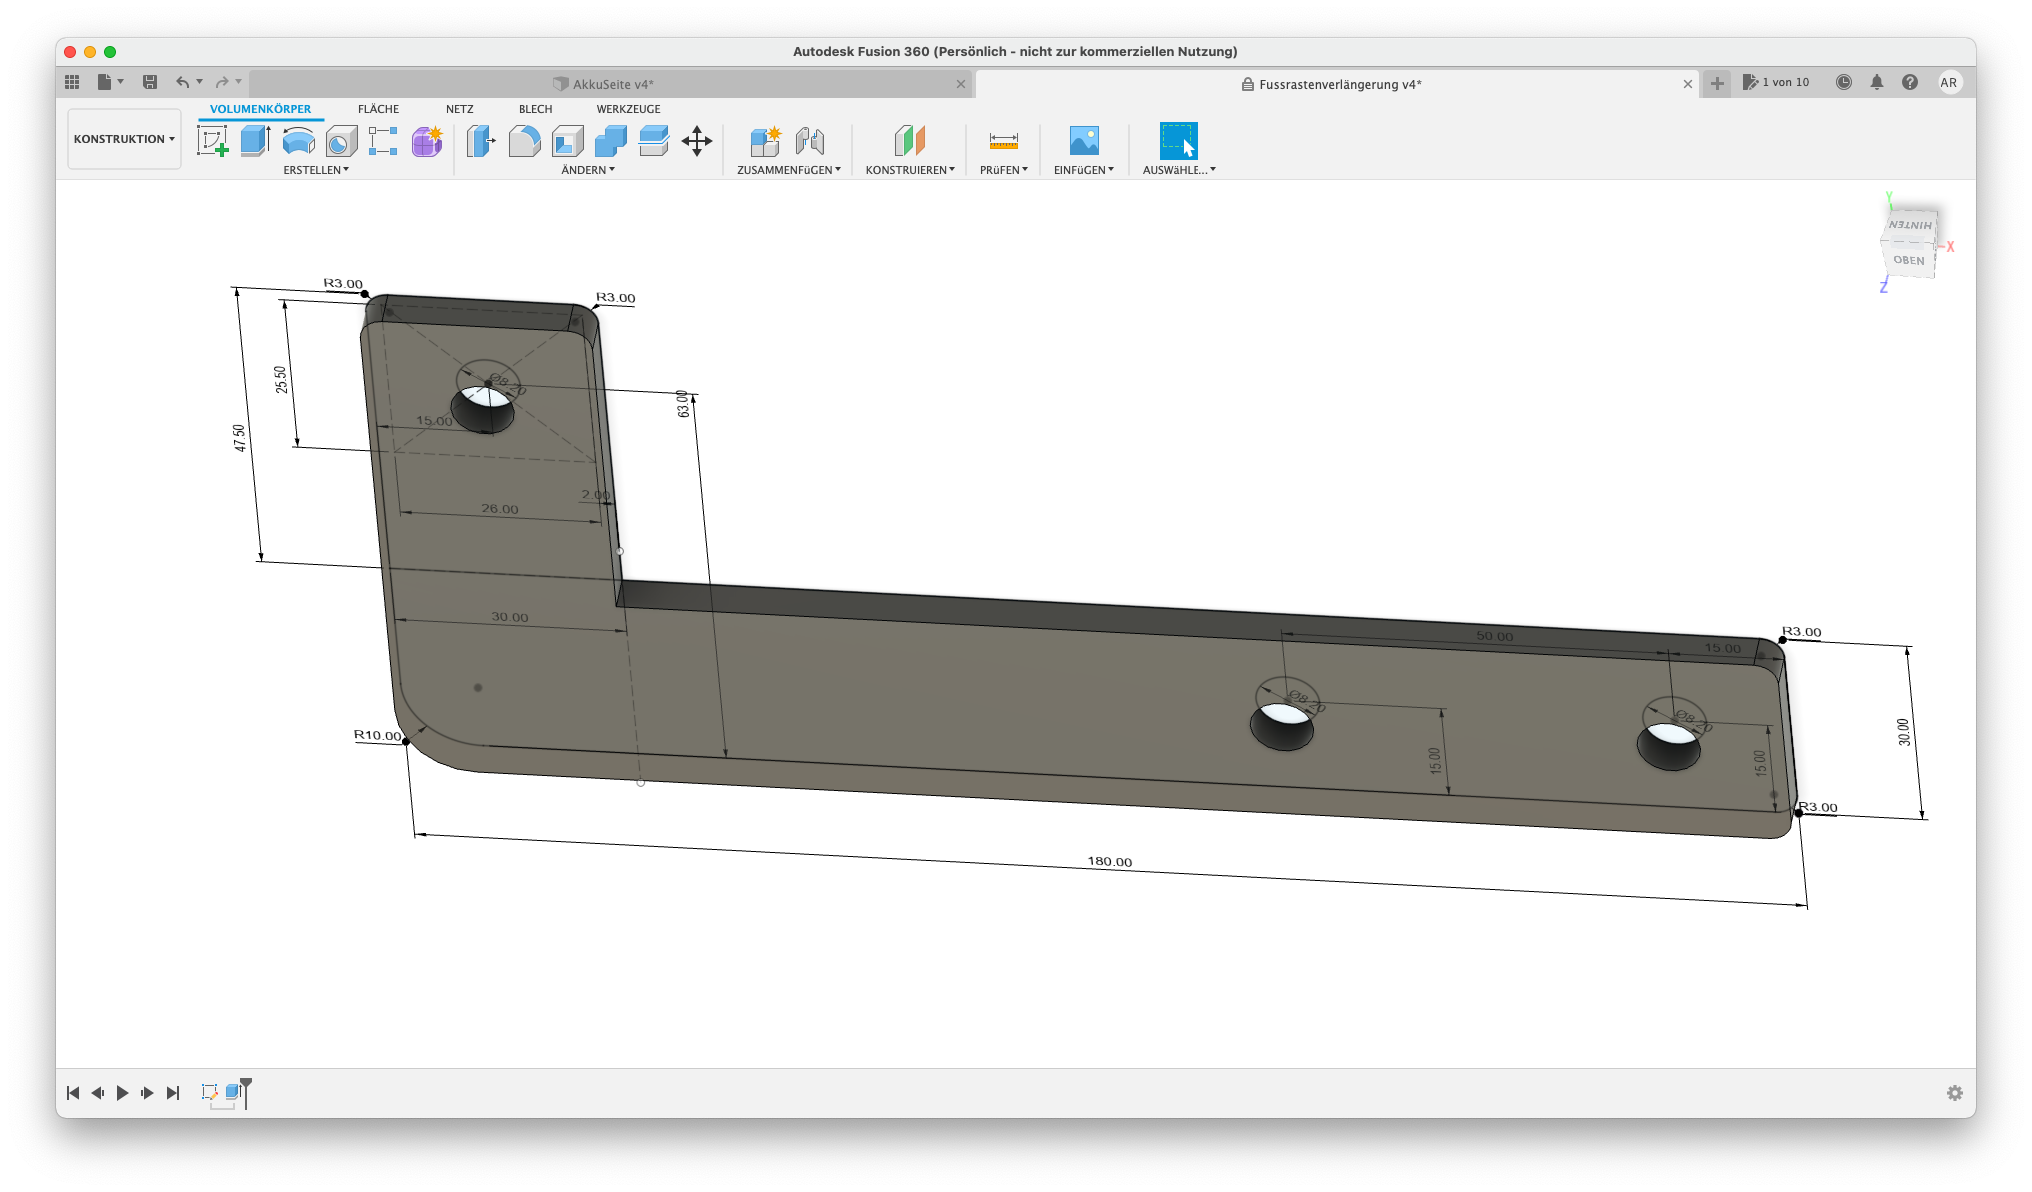Select the Extrude tool
Image resolution: width=2032 pixels, height=1192 pixels.
[255, 141]
